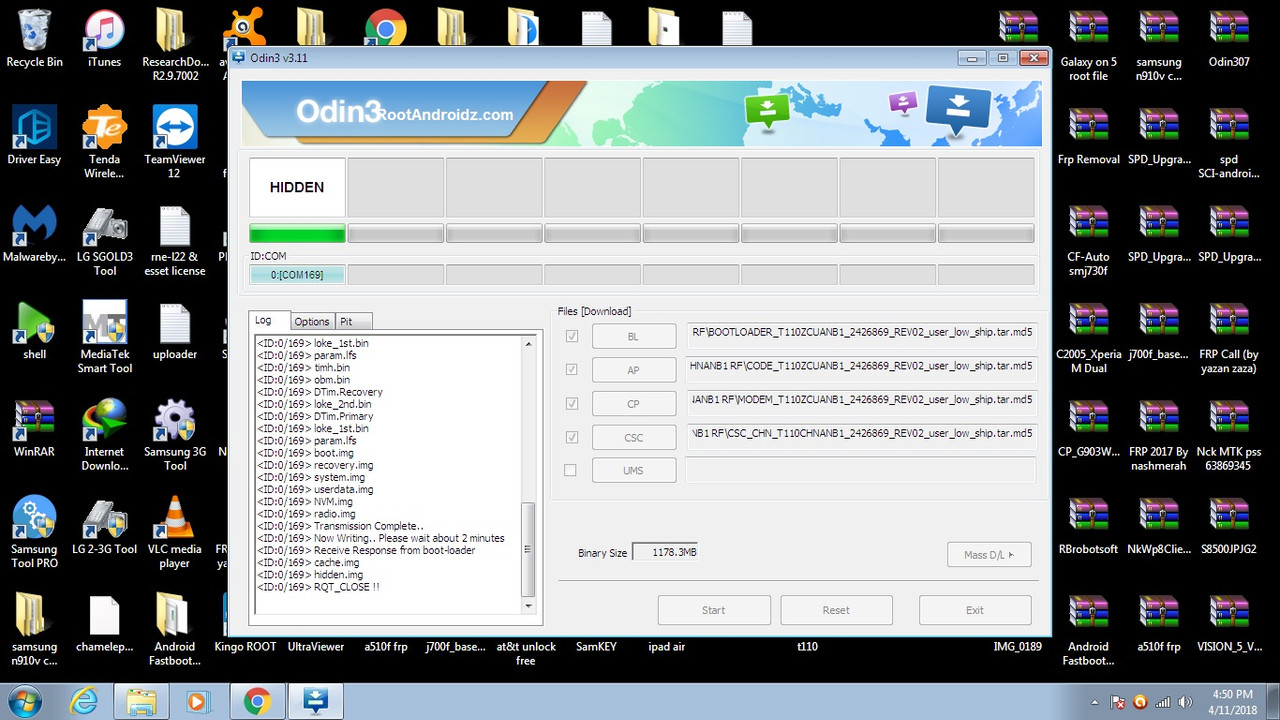Click the CODE_T110 AP file path field

(861, 369)
